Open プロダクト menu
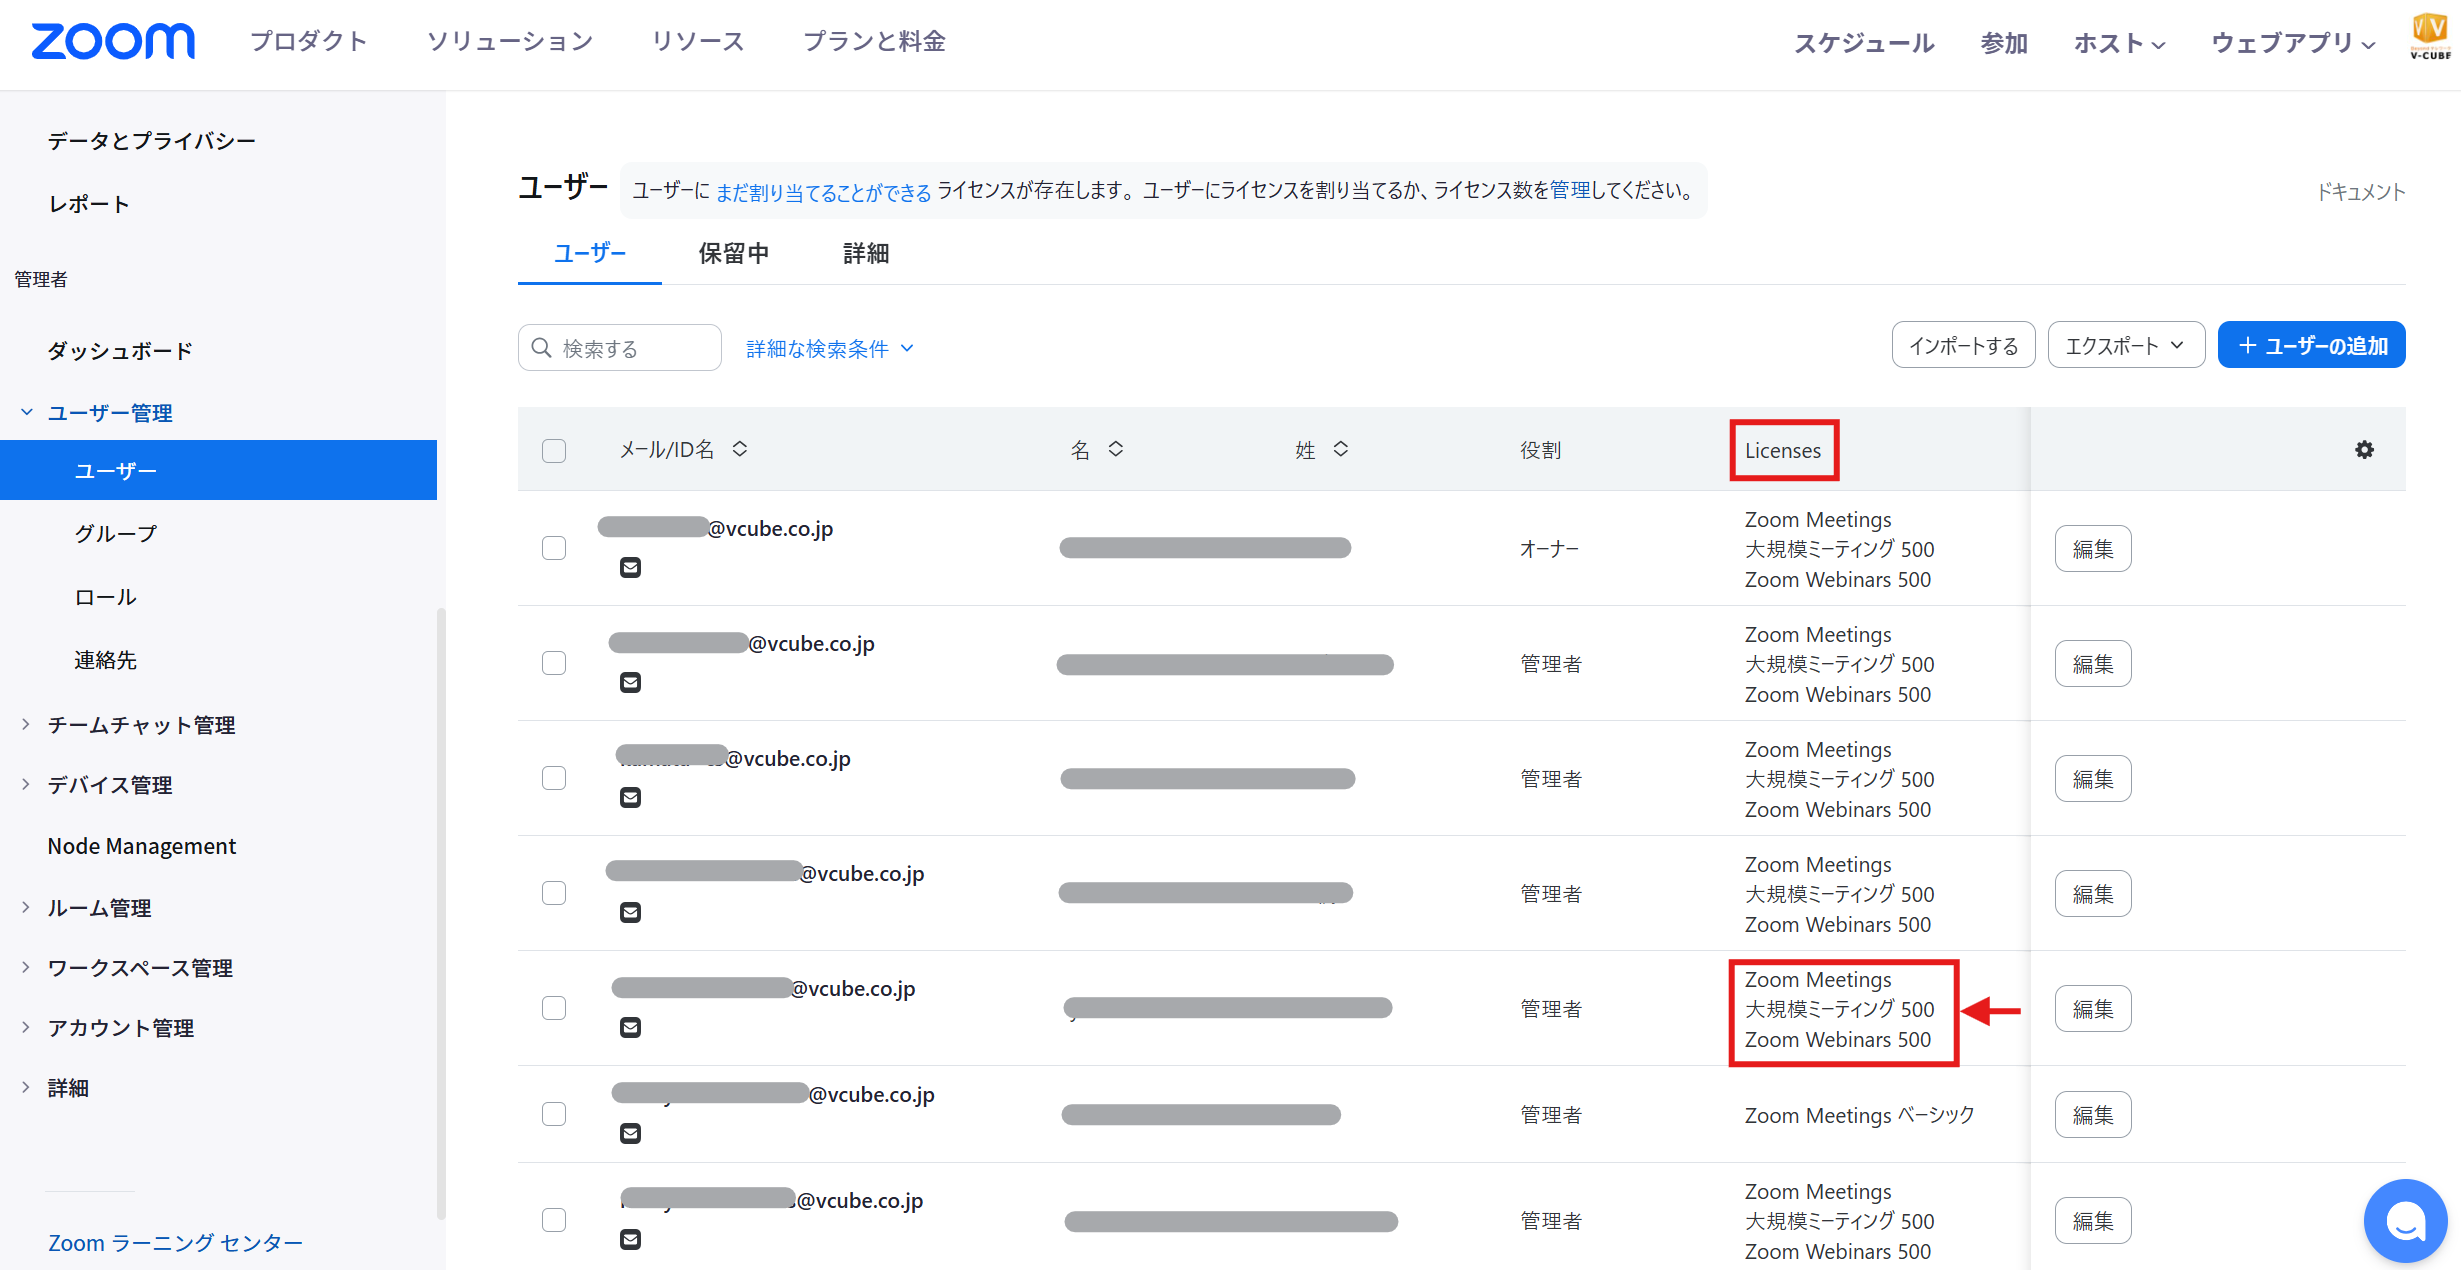 tap(309, 41)
